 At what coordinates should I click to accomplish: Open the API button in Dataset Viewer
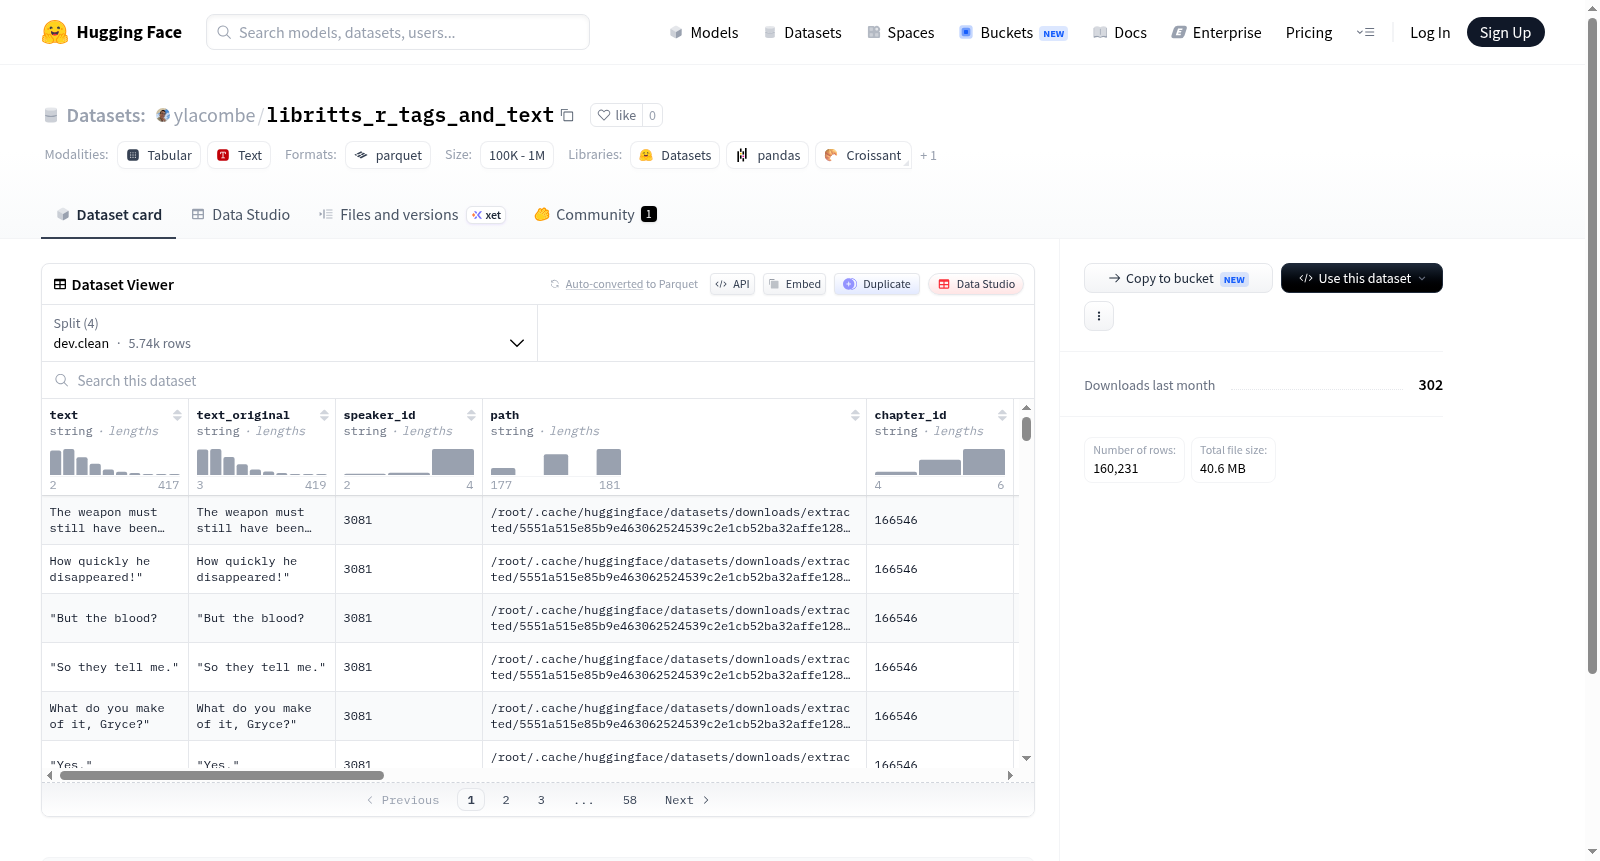click(x=732, y=284)
